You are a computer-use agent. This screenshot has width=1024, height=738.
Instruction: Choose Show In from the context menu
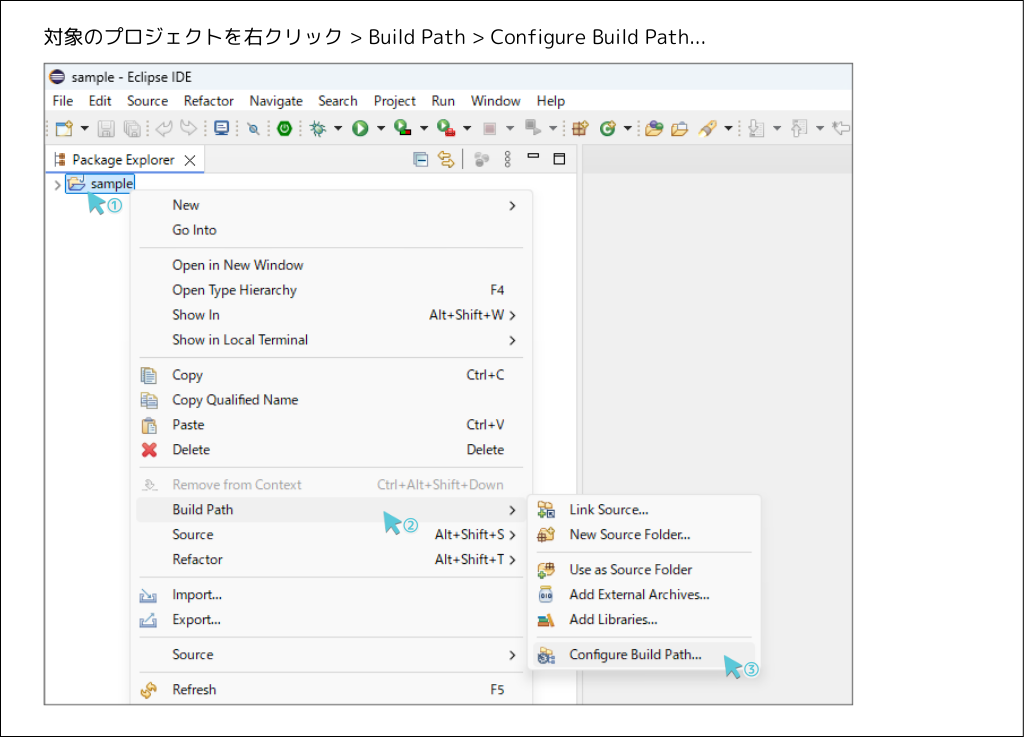click(x=331, y=315)
